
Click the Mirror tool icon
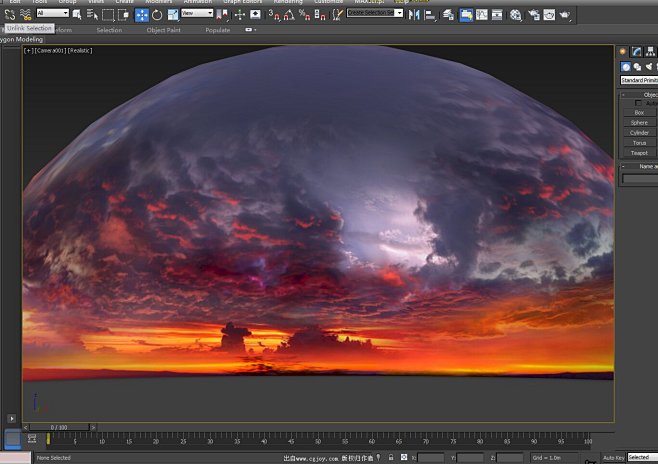(414, 15)
